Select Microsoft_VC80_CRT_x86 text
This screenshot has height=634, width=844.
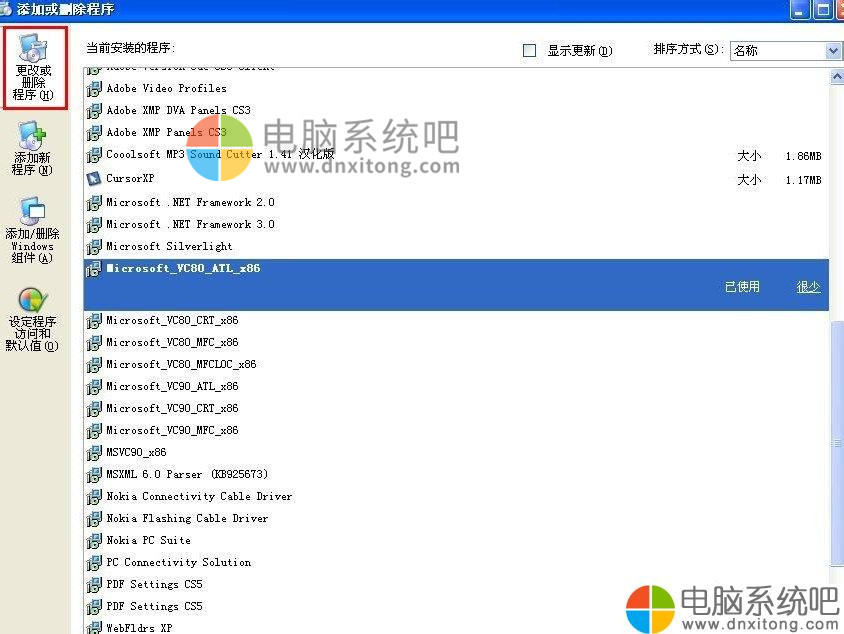pyautogui.click(x=172, y=321)
